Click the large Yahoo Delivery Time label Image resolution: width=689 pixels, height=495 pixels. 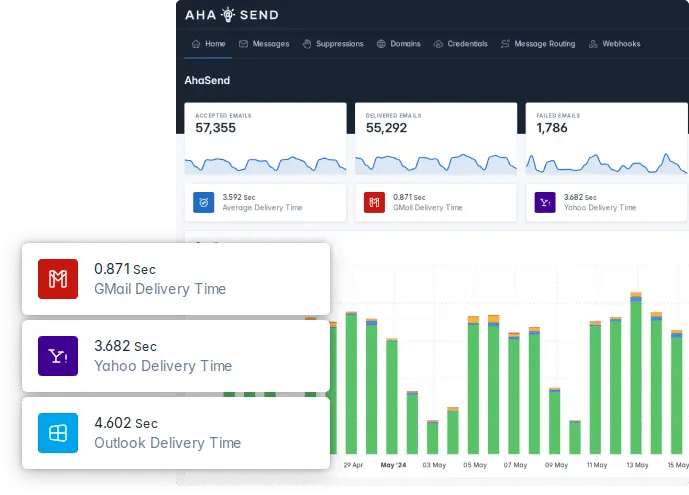click(x=163, y=365)
